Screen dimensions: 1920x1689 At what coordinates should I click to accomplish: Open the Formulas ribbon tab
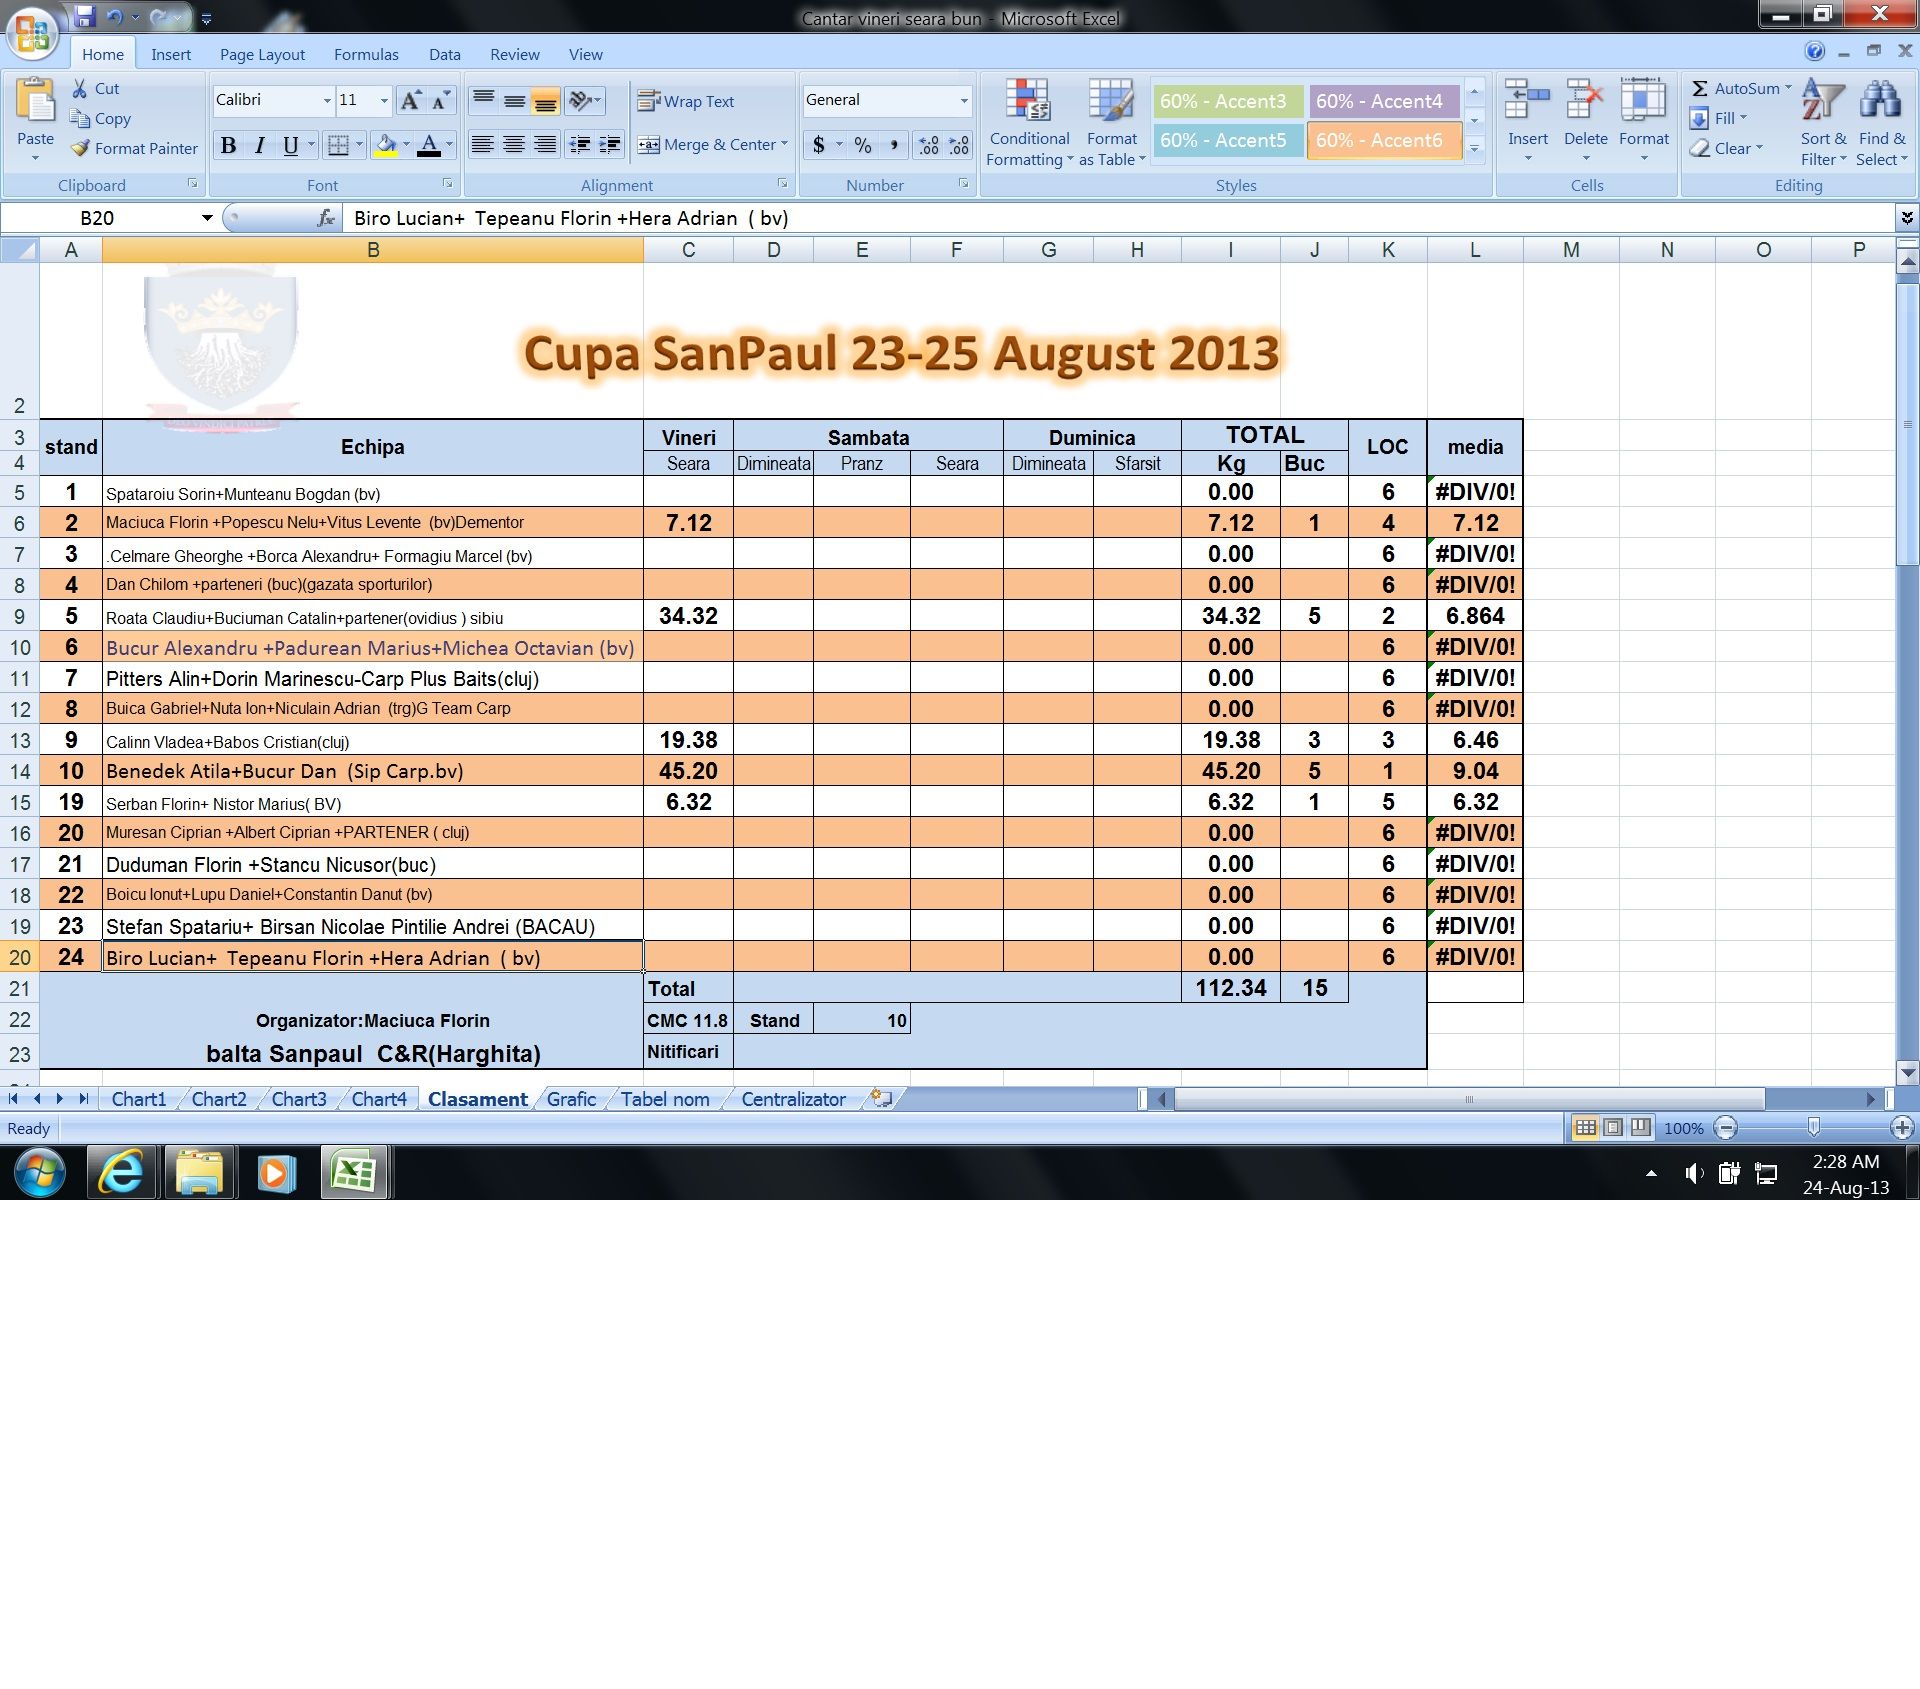pos(366,54)
